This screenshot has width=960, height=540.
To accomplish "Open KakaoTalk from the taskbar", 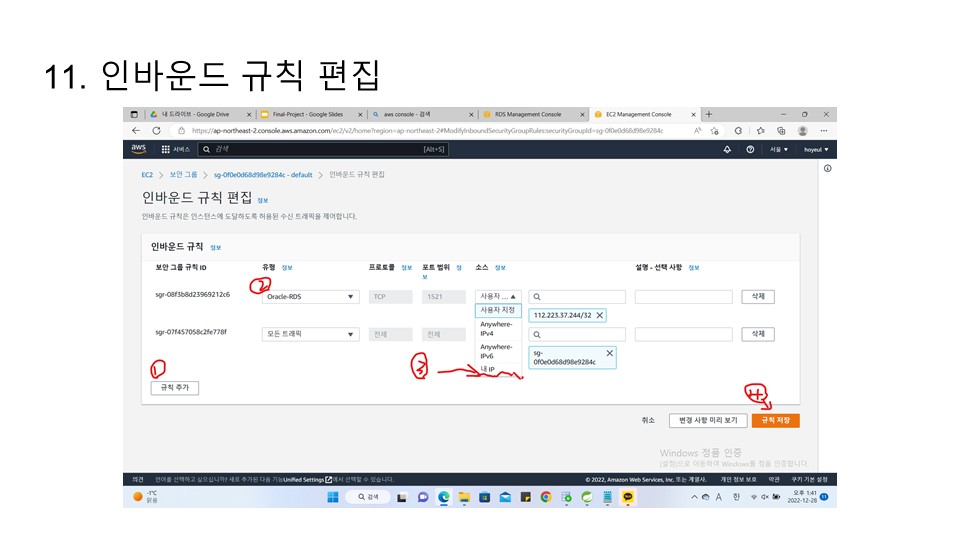I will (x=628, y=497).
